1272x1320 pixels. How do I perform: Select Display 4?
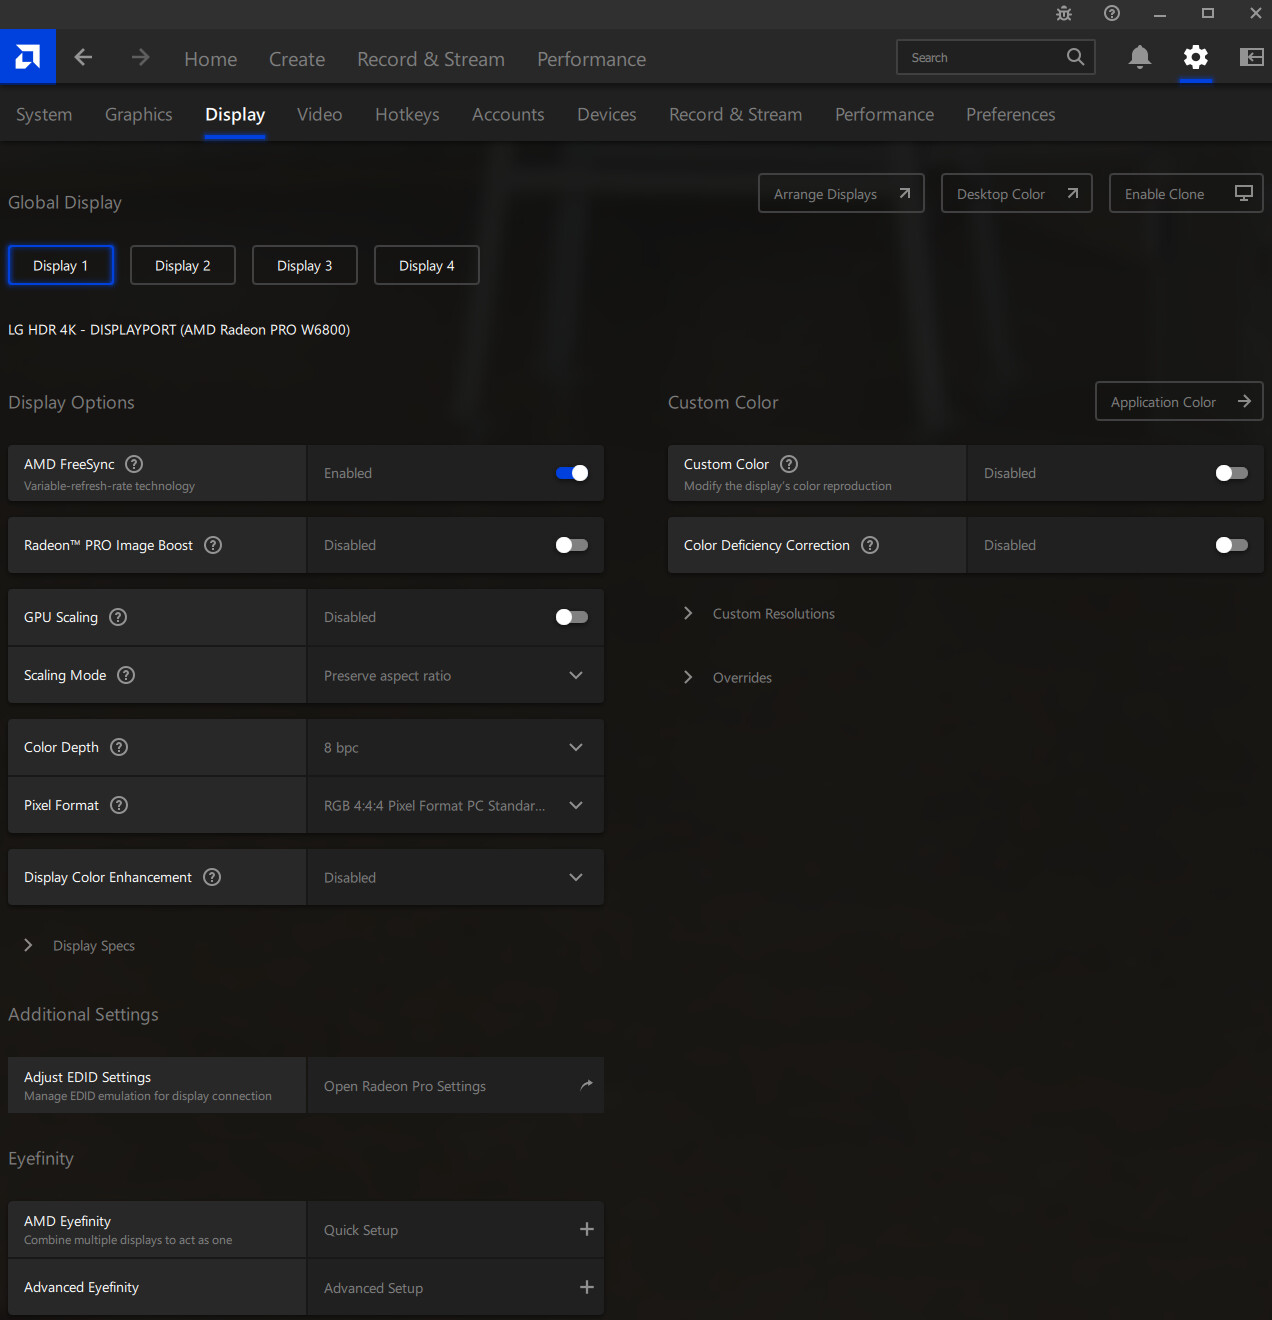pos(427,265)
